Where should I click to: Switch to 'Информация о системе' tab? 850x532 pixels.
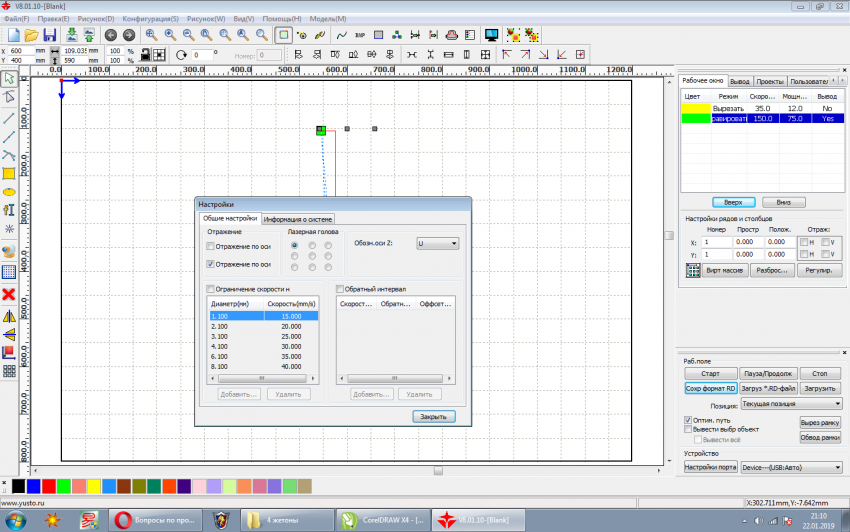point(298,218)
